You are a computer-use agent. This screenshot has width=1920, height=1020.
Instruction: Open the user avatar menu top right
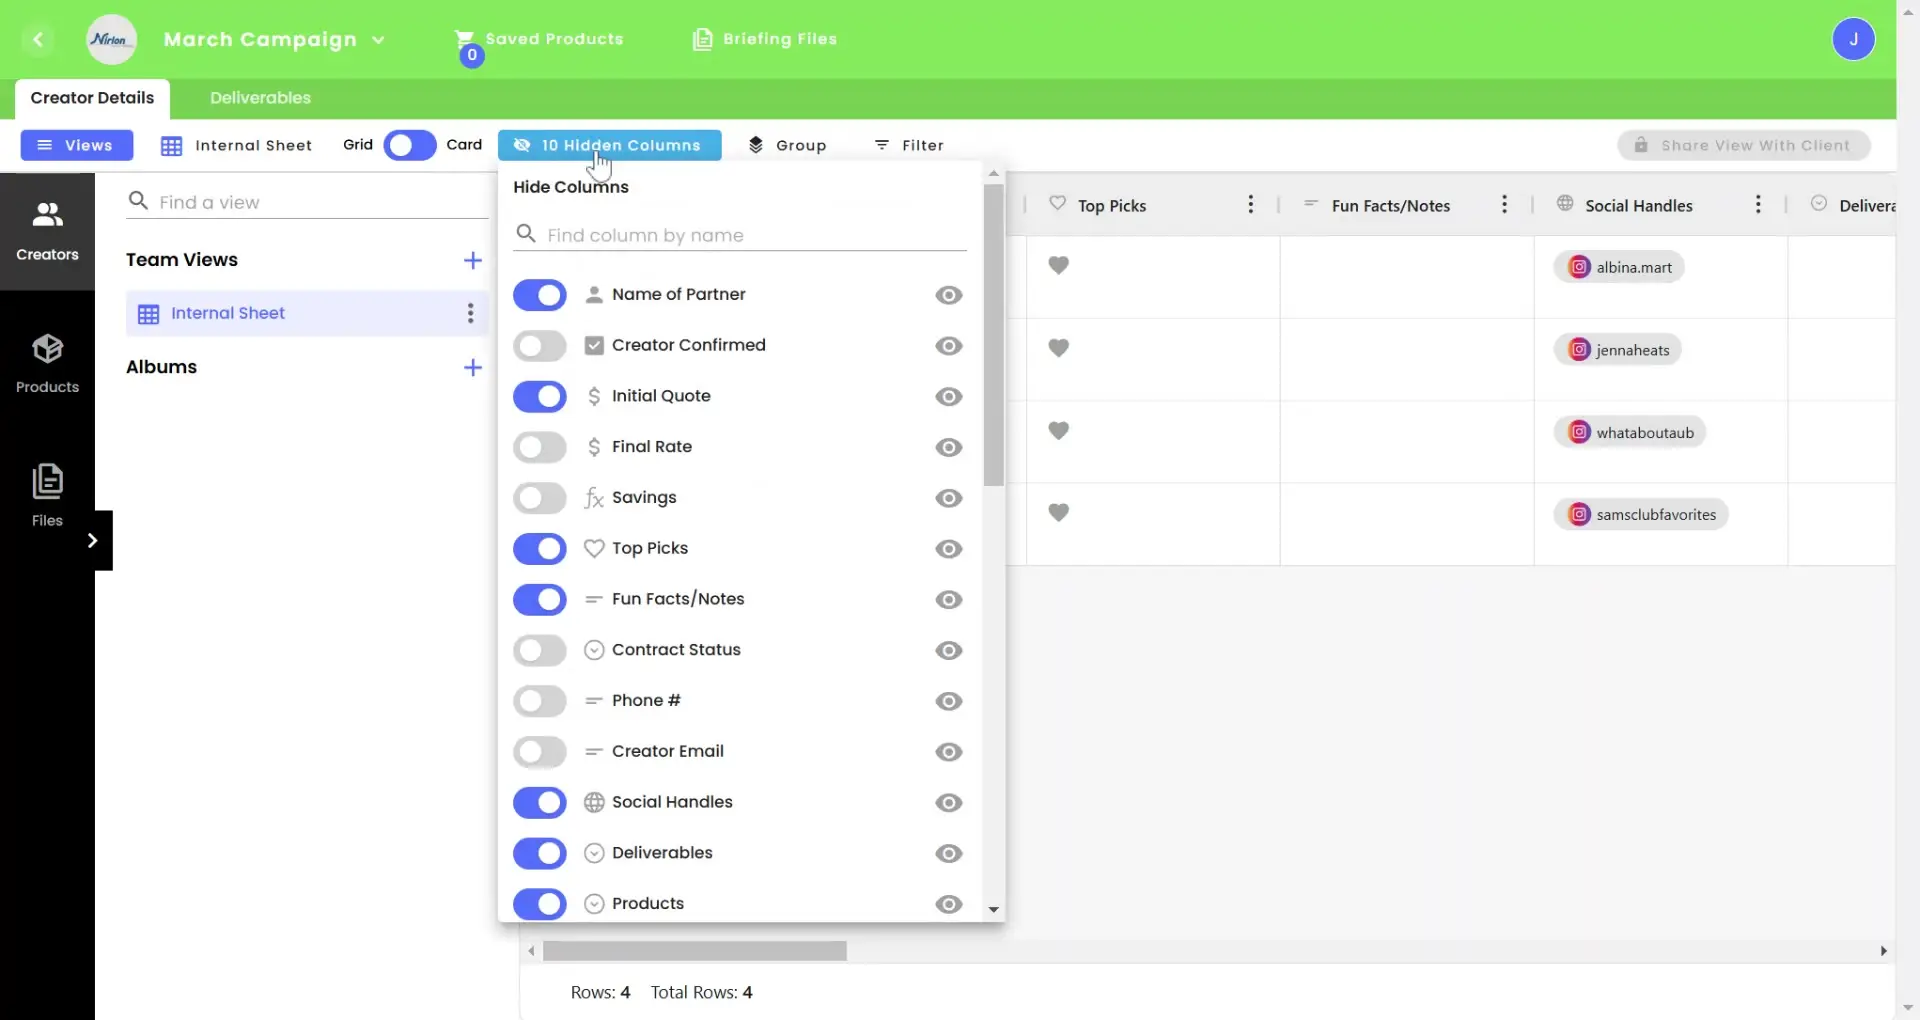tap(1856, 39)
